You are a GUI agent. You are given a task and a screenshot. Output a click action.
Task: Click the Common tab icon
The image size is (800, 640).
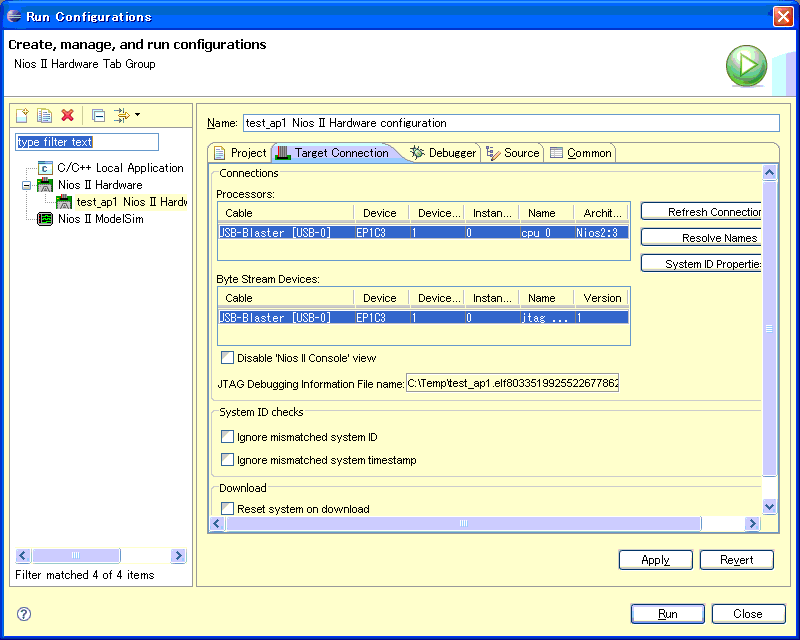coord(556,153)
